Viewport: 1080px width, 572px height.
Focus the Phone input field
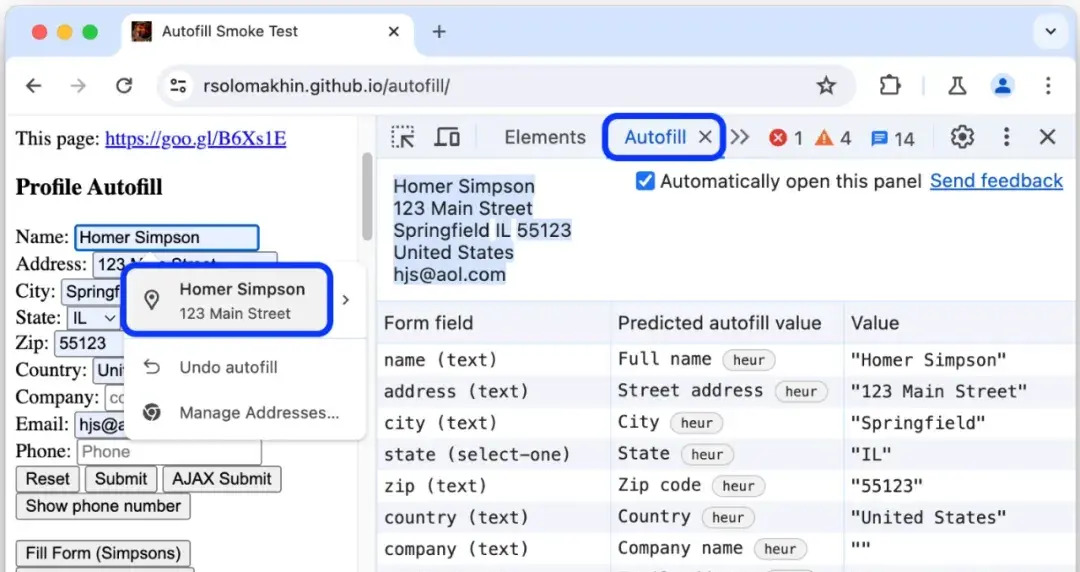coord(169,451)
